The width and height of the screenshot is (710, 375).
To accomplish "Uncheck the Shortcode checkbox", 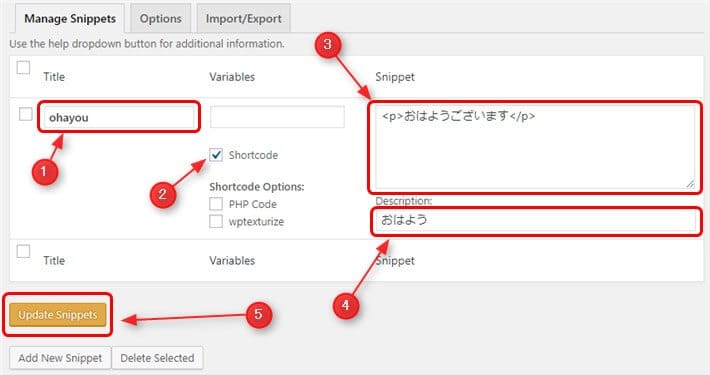I will [x=216, y=154].
